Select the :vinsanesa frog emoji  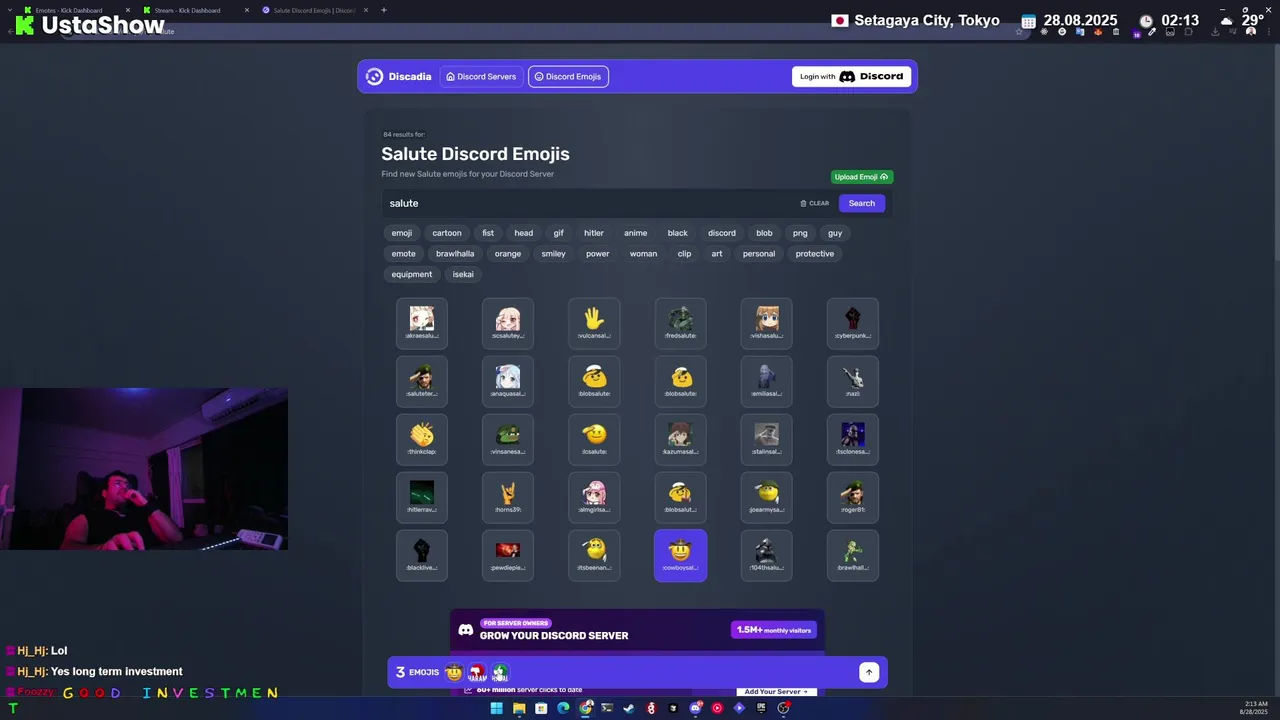(x=508, y=439)
